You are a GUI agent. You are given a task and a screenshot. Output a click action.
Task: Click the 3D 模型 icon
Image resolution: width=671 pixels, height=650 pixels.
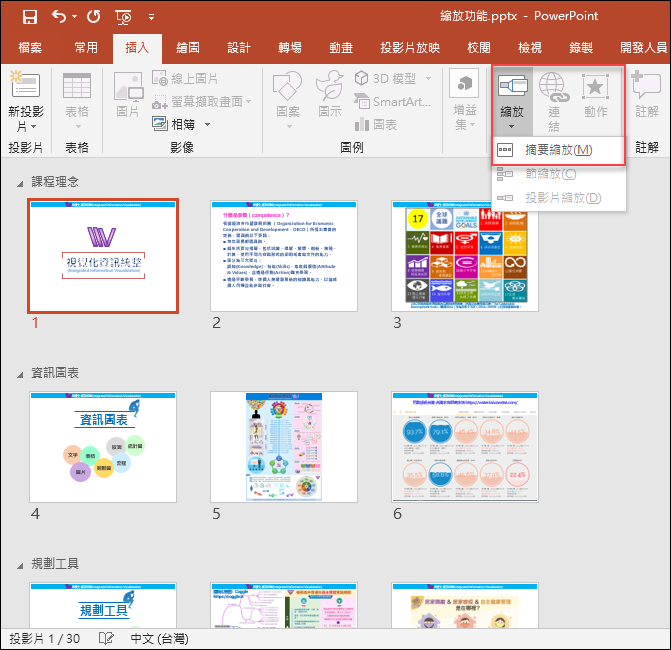coord(362,78)
